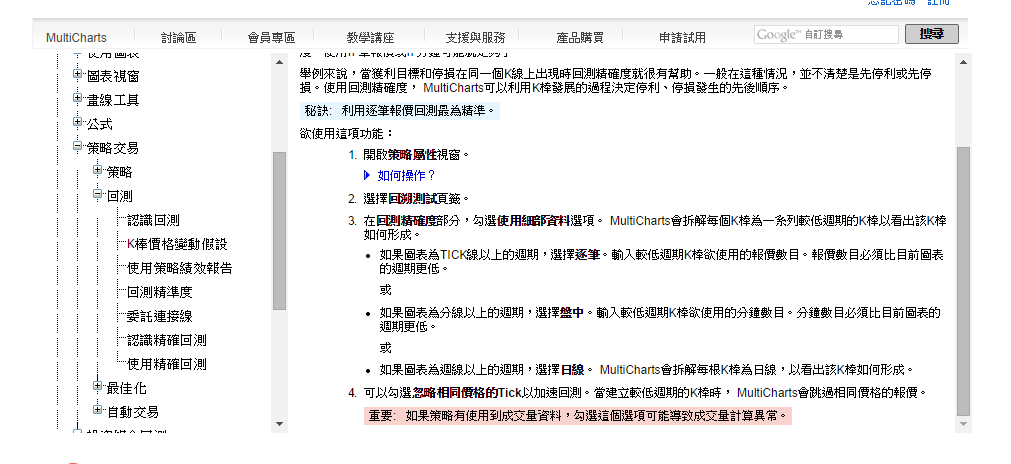
Task: Select 自動交易 in the tree
Action: (133, 412)
